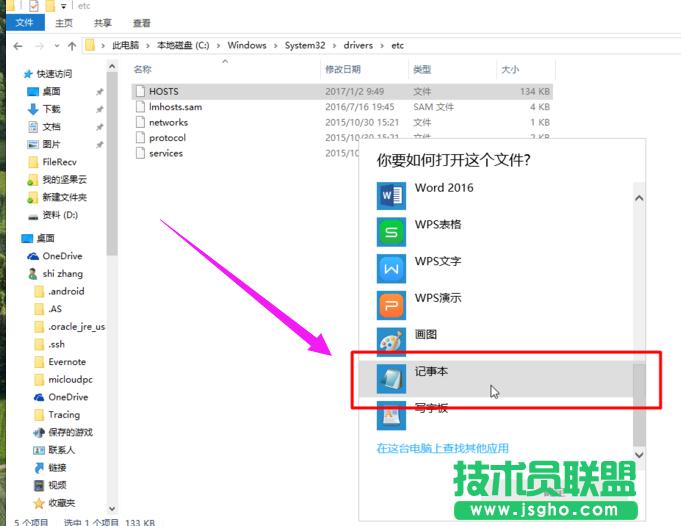
Task: Click the back navigation arrow
Action: click(x=18, y=46)
